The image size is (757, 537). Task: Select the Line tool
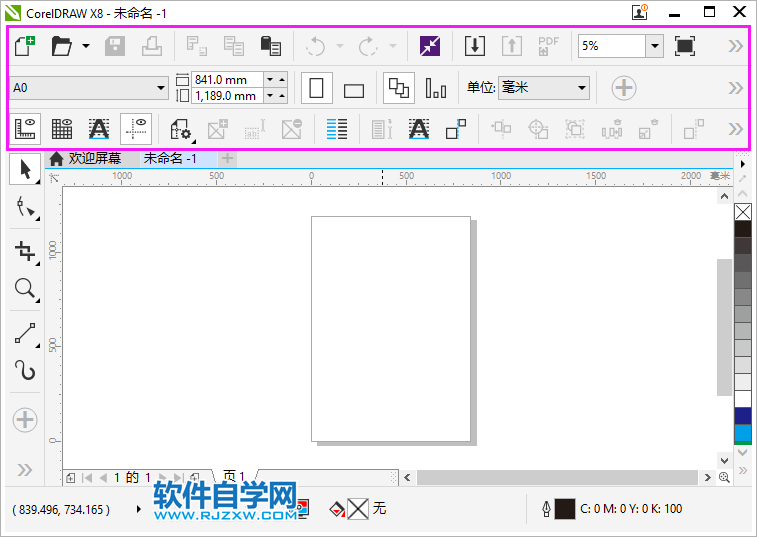pyautogui.click(x=25, y=333)
